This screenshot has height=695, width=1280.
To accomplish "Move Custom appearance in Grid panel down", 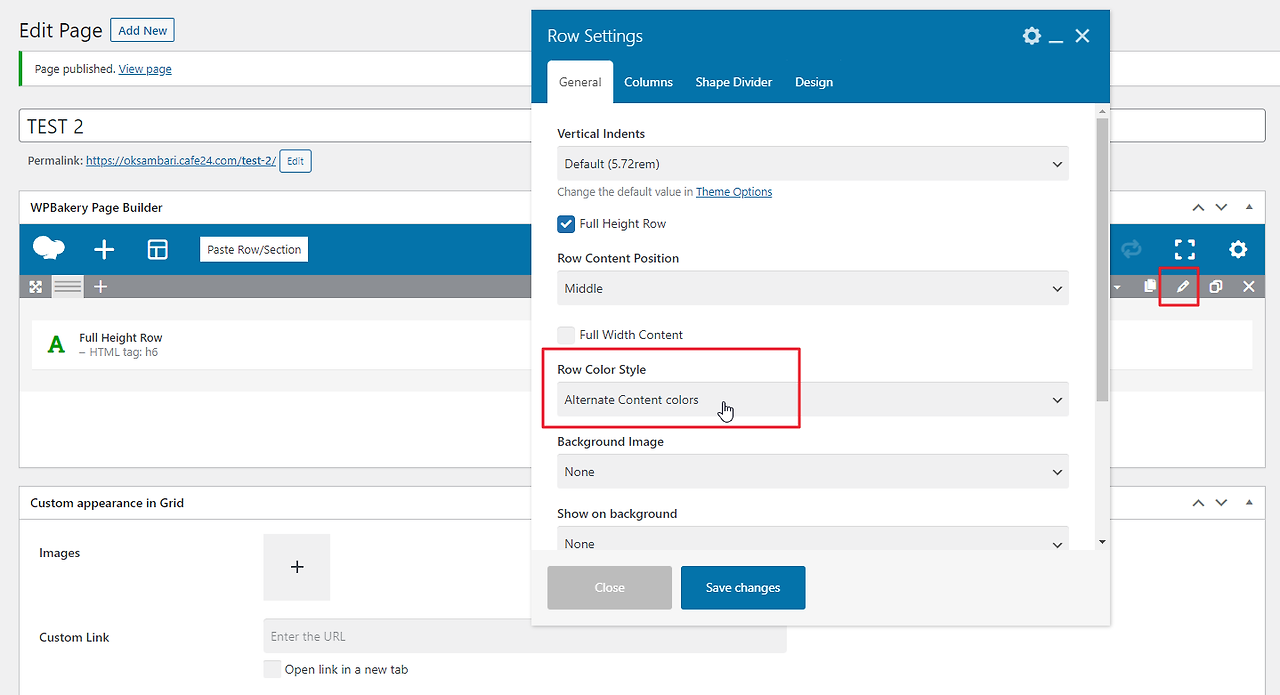I will (1221, 503).
